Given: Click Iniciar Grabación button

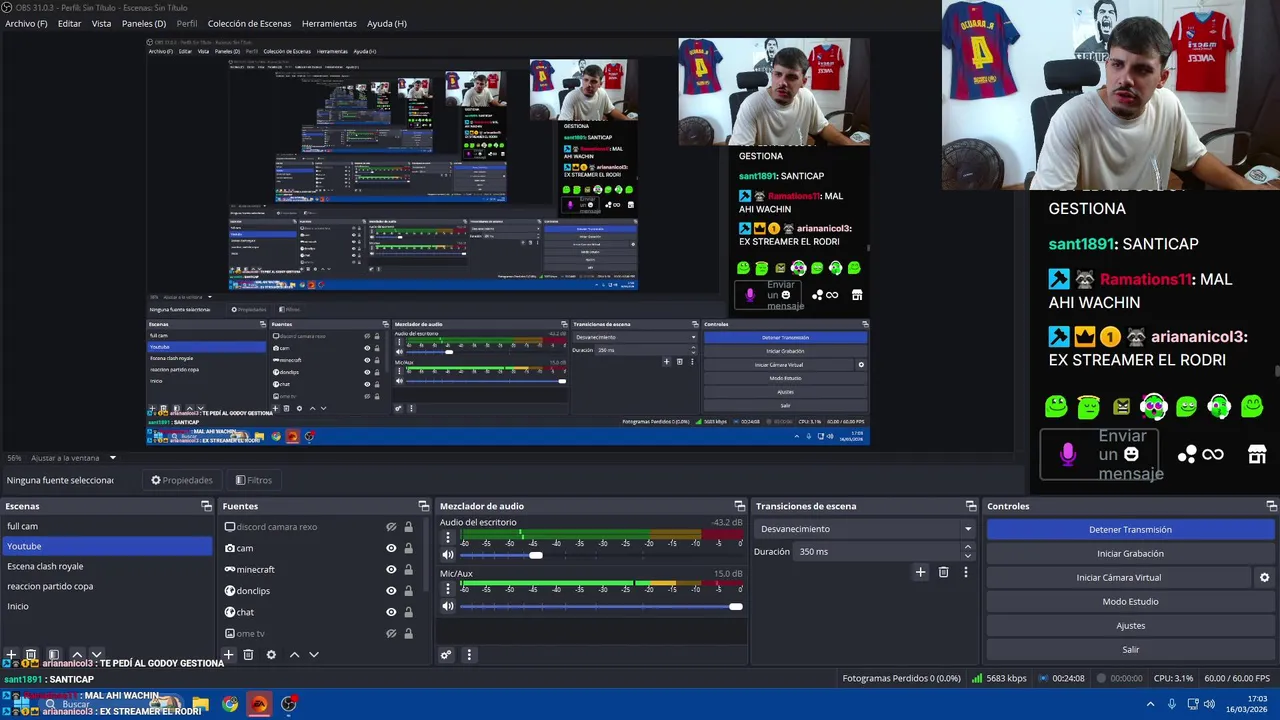Looking at the screenshot, I should (x=1130, y=553).
